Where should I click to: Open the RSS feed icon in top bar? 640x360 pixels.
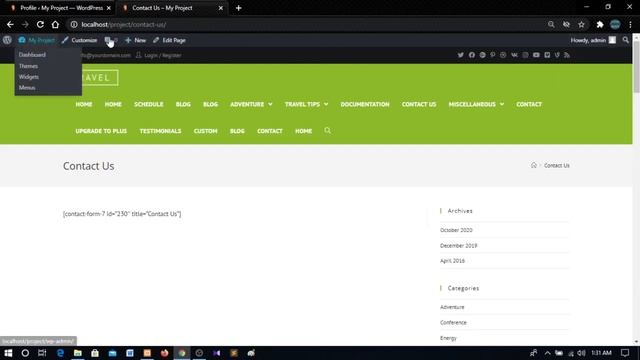pos(567,55)
